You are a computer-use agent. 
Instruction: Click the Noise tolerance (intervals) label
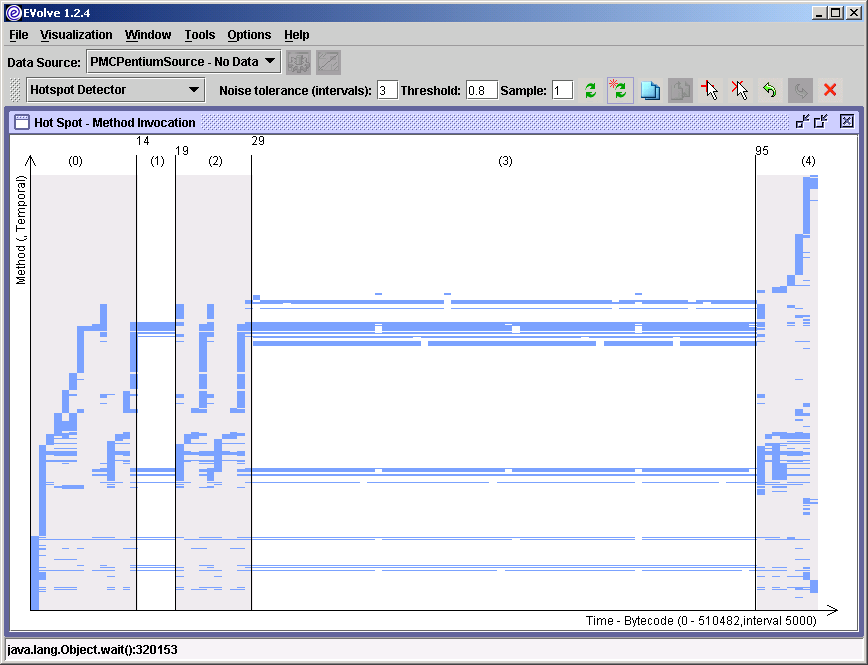pos(296,90)
